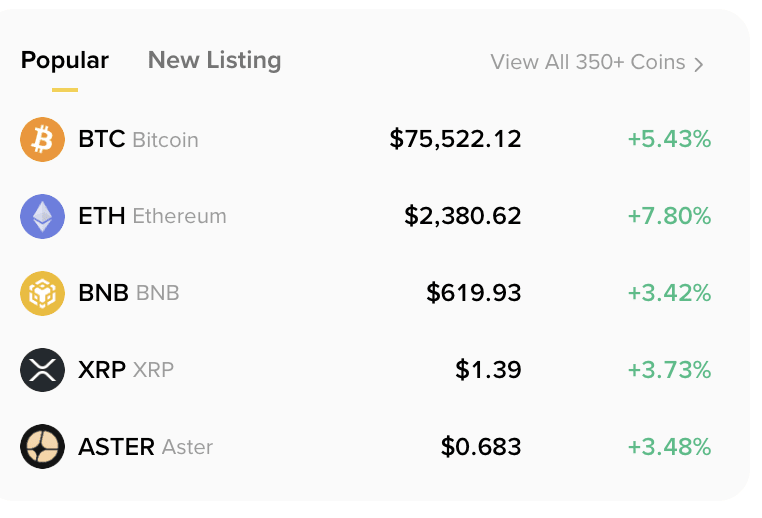The image size is (762, 518).
Task: Click the Ethereum coin icon
Action: tap(42, 216)
